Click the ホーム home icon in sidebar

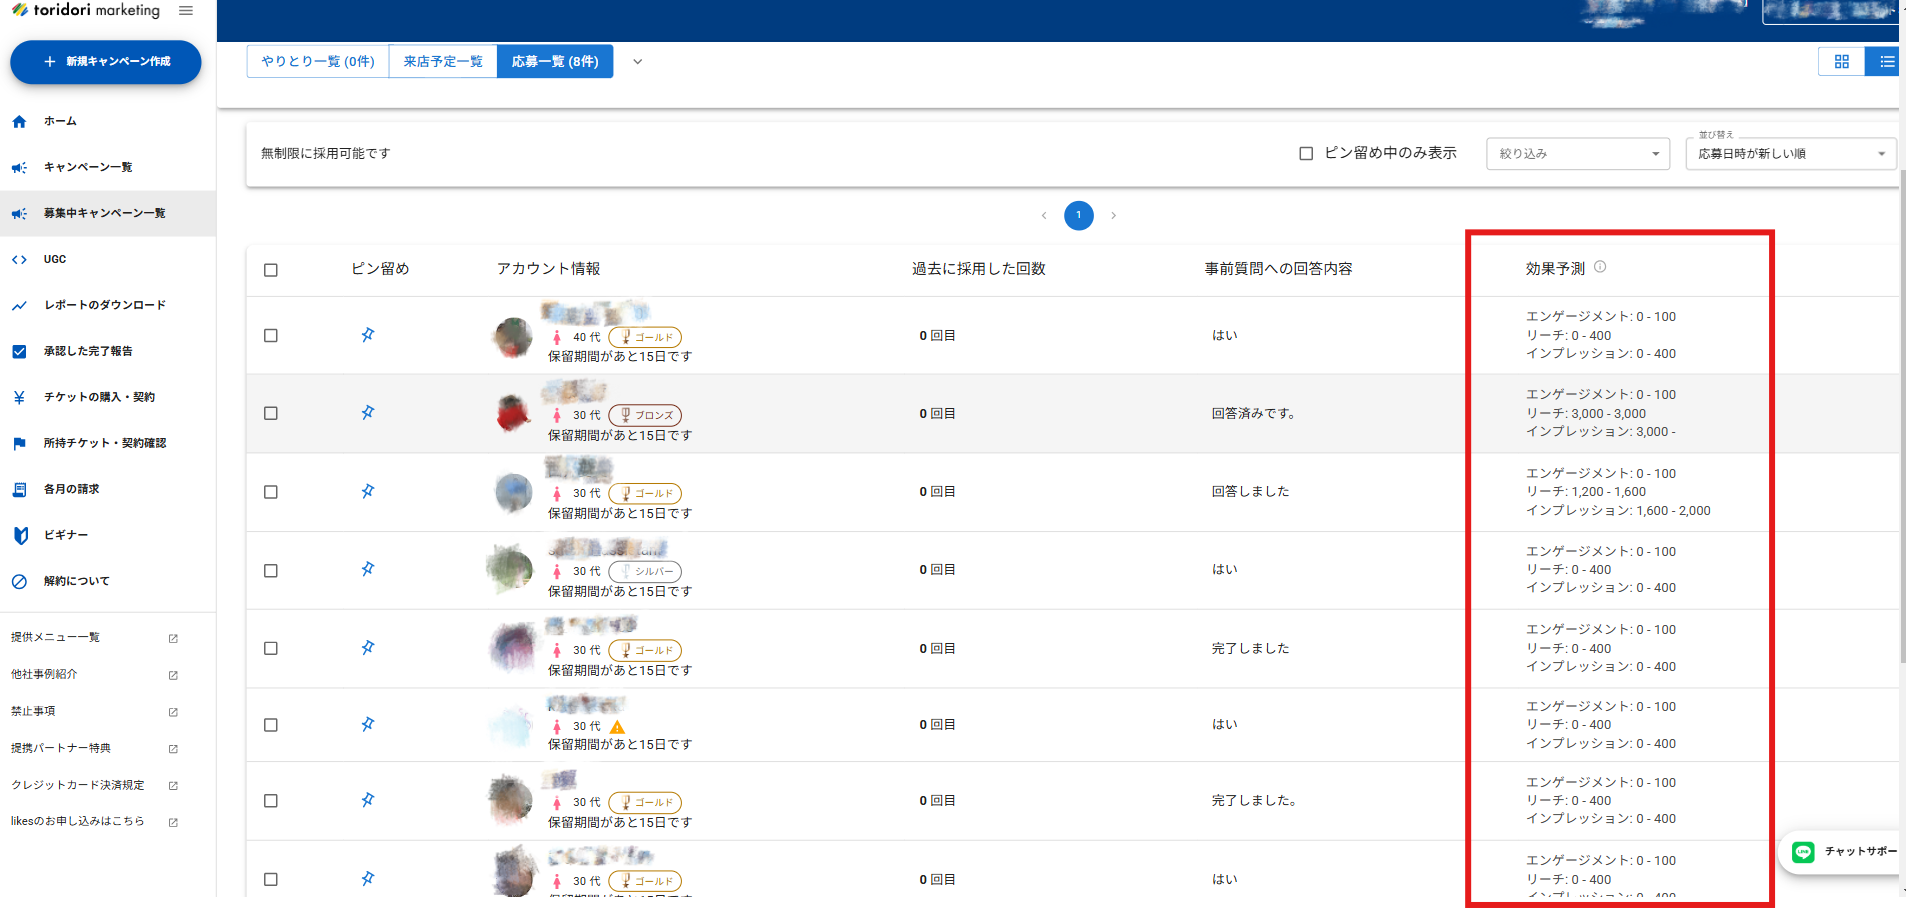pos(19,122)
